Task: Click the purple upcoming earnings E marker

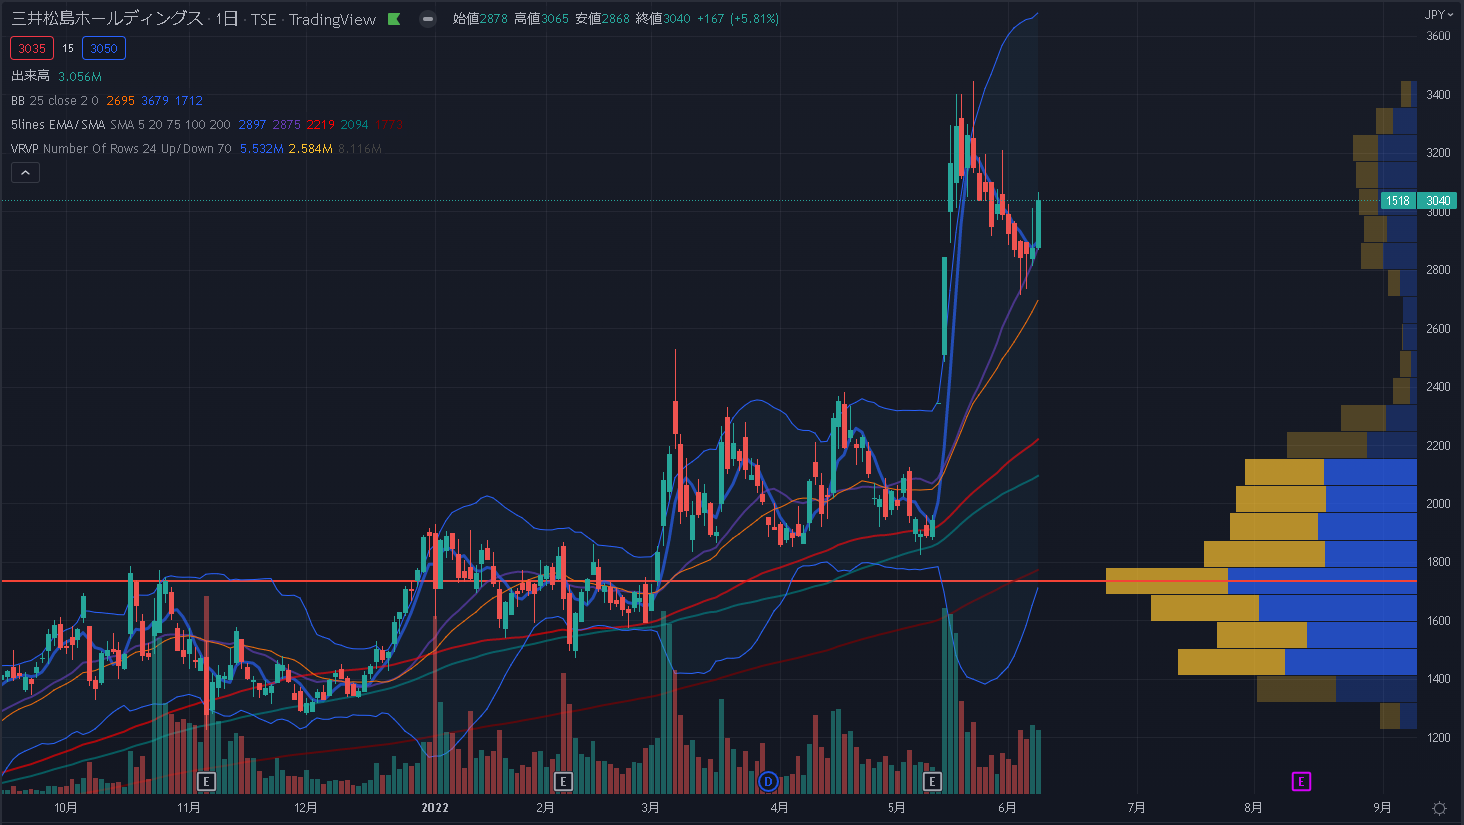Action: [1301, 781]
